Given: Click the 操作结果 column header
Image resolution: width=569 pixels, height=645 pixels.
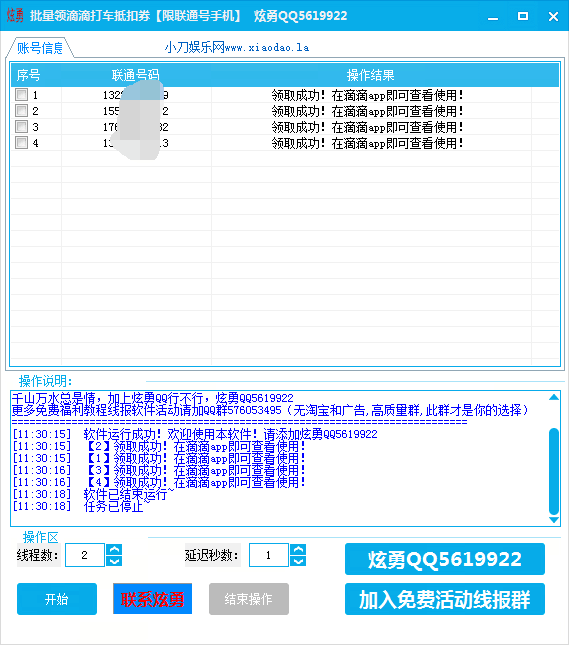Looking at the screenshot, I should coord(371,75).
